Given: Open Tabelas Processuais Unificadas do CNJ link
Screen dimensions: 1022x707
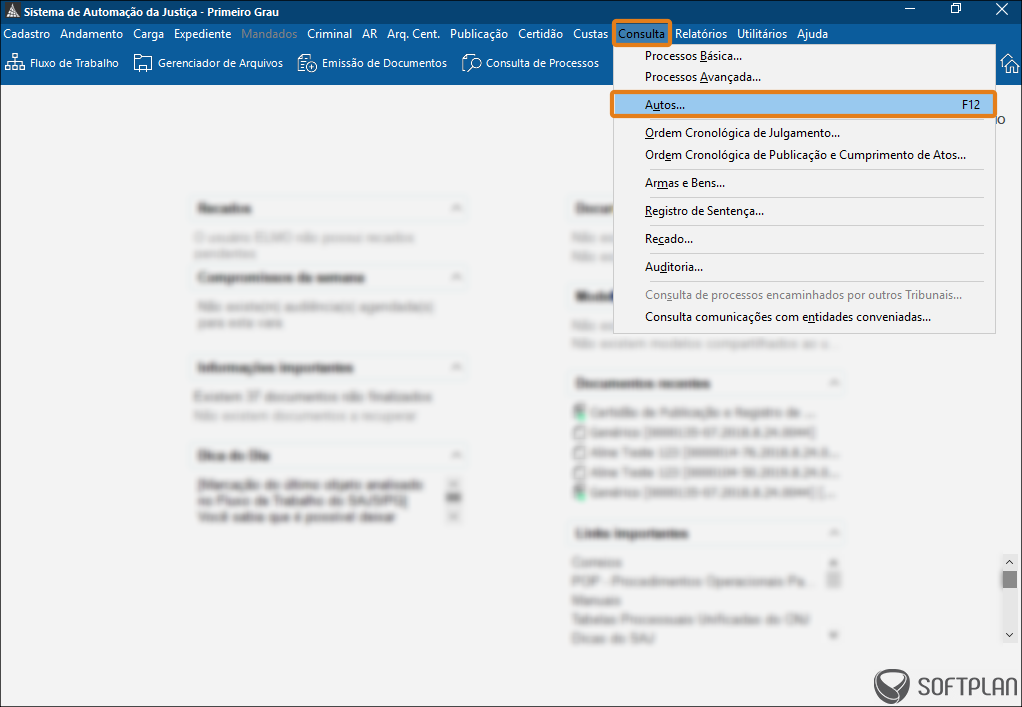Looking at the screenshot, I should click(690, 619).
